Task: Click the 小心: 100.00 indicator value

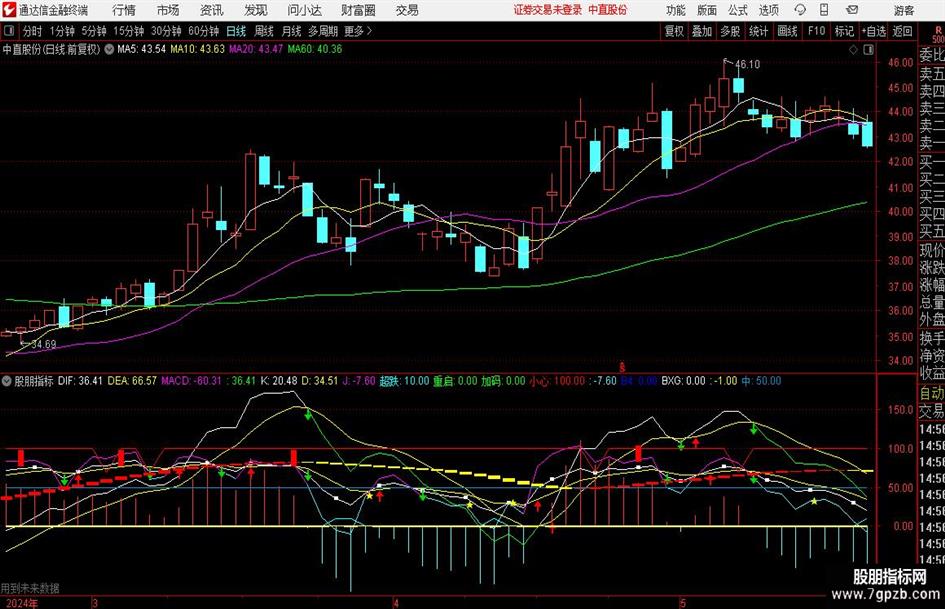Action: (557, 381)
